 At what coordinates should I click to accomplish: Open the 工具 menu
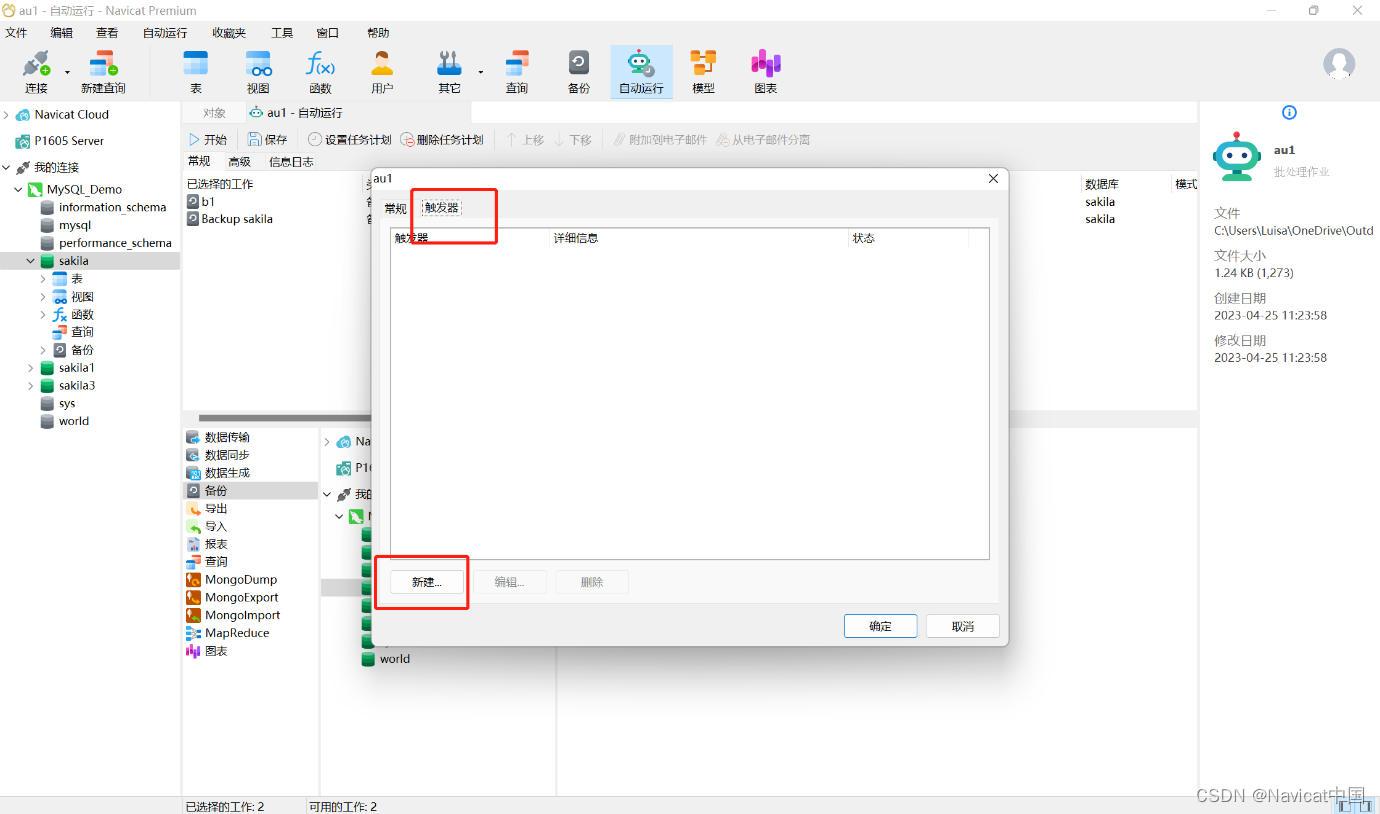pos(282,33)
